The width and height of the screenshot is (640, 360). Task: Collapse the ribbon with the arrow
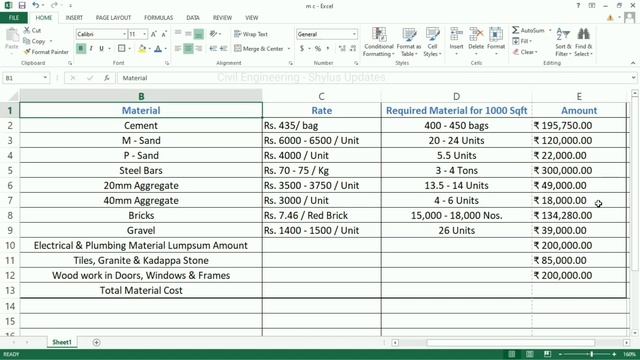click(x=633, y=63)
